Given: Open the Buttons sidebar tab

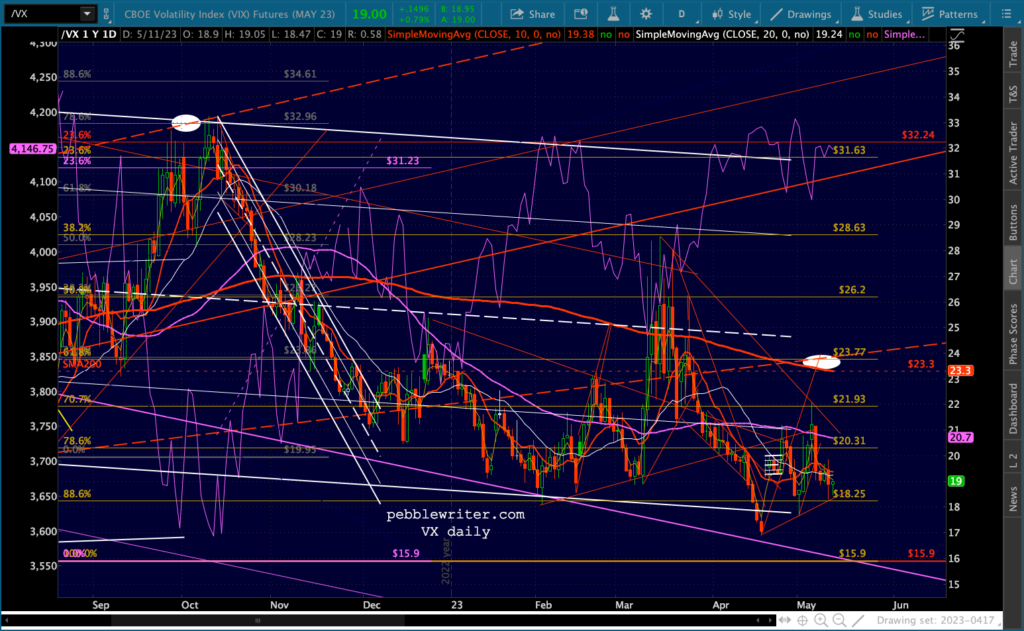Looking at the screenshot, I should 1013,222.
